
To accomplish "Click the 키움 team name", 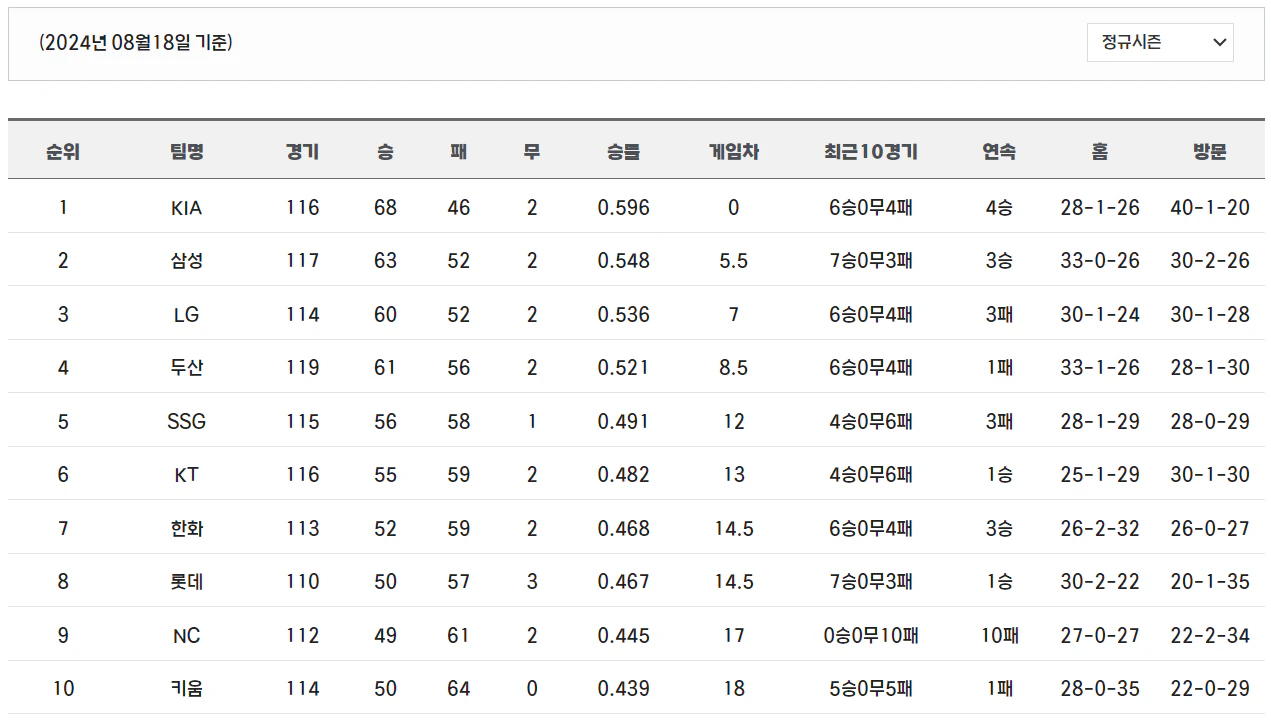I will [x=188, y=688].
